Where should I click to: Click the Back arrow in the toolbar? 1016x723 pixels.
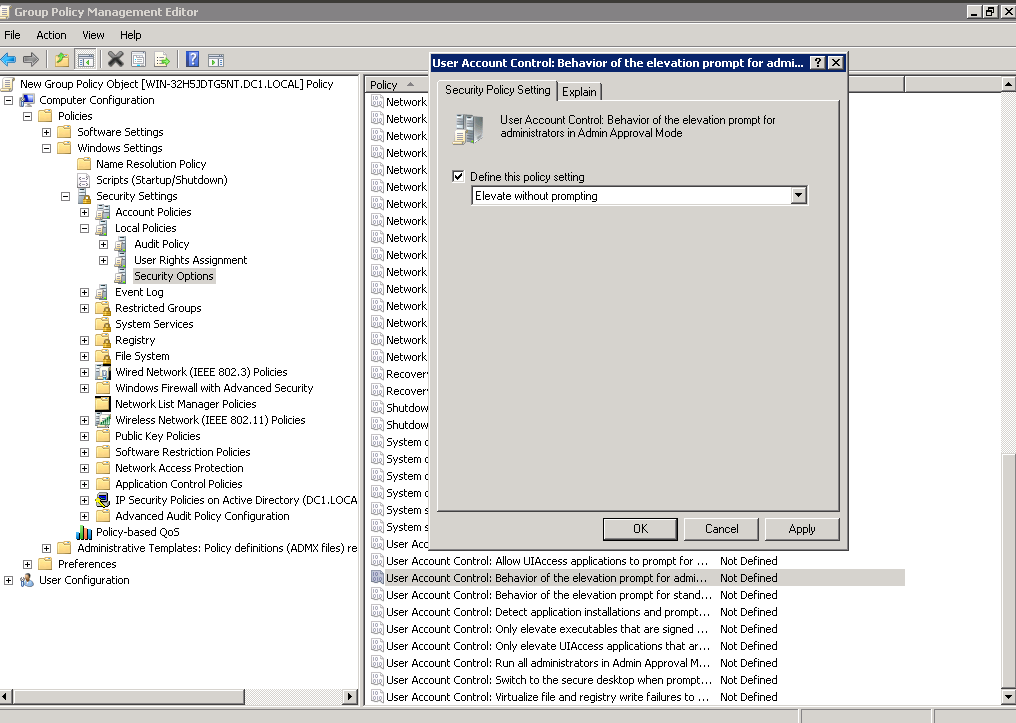pyautogui.click(x=9, y=59)
